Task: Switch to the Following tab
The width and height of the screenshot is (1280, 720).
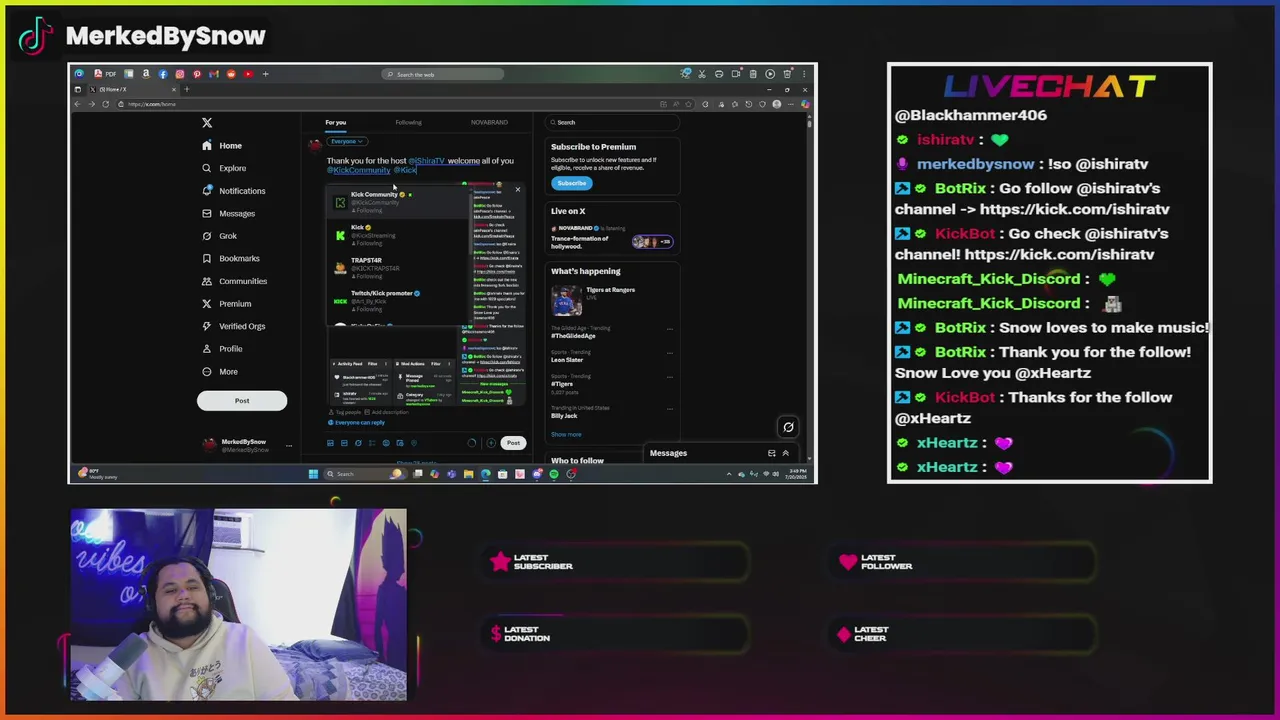Action: pos(408,123)
